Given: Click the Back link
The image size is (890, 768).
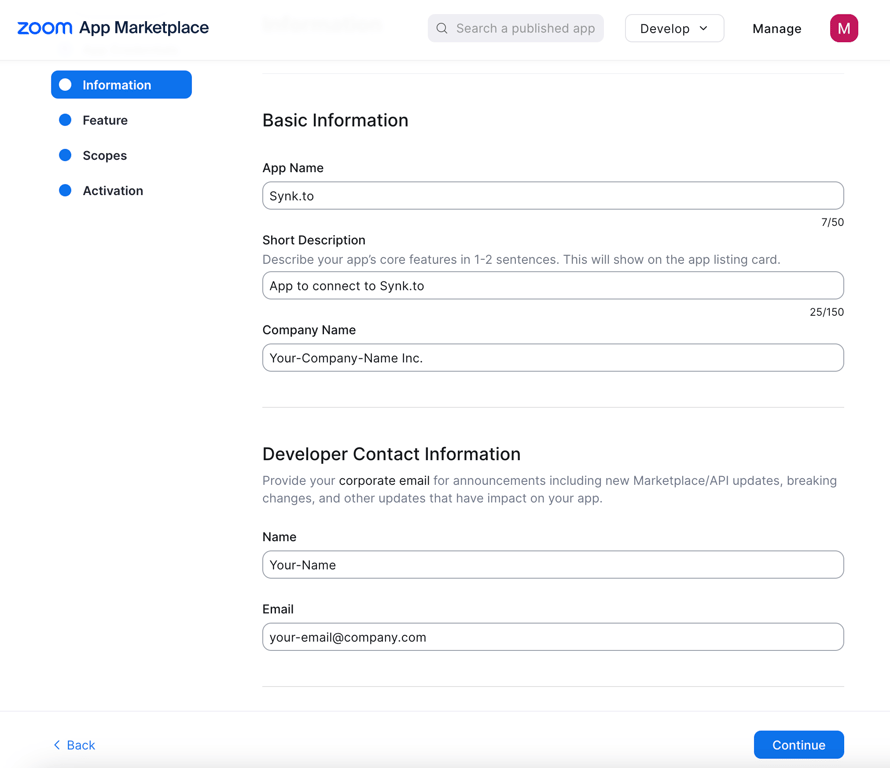Looking at the screenshot, I should (x=80, y=745).
